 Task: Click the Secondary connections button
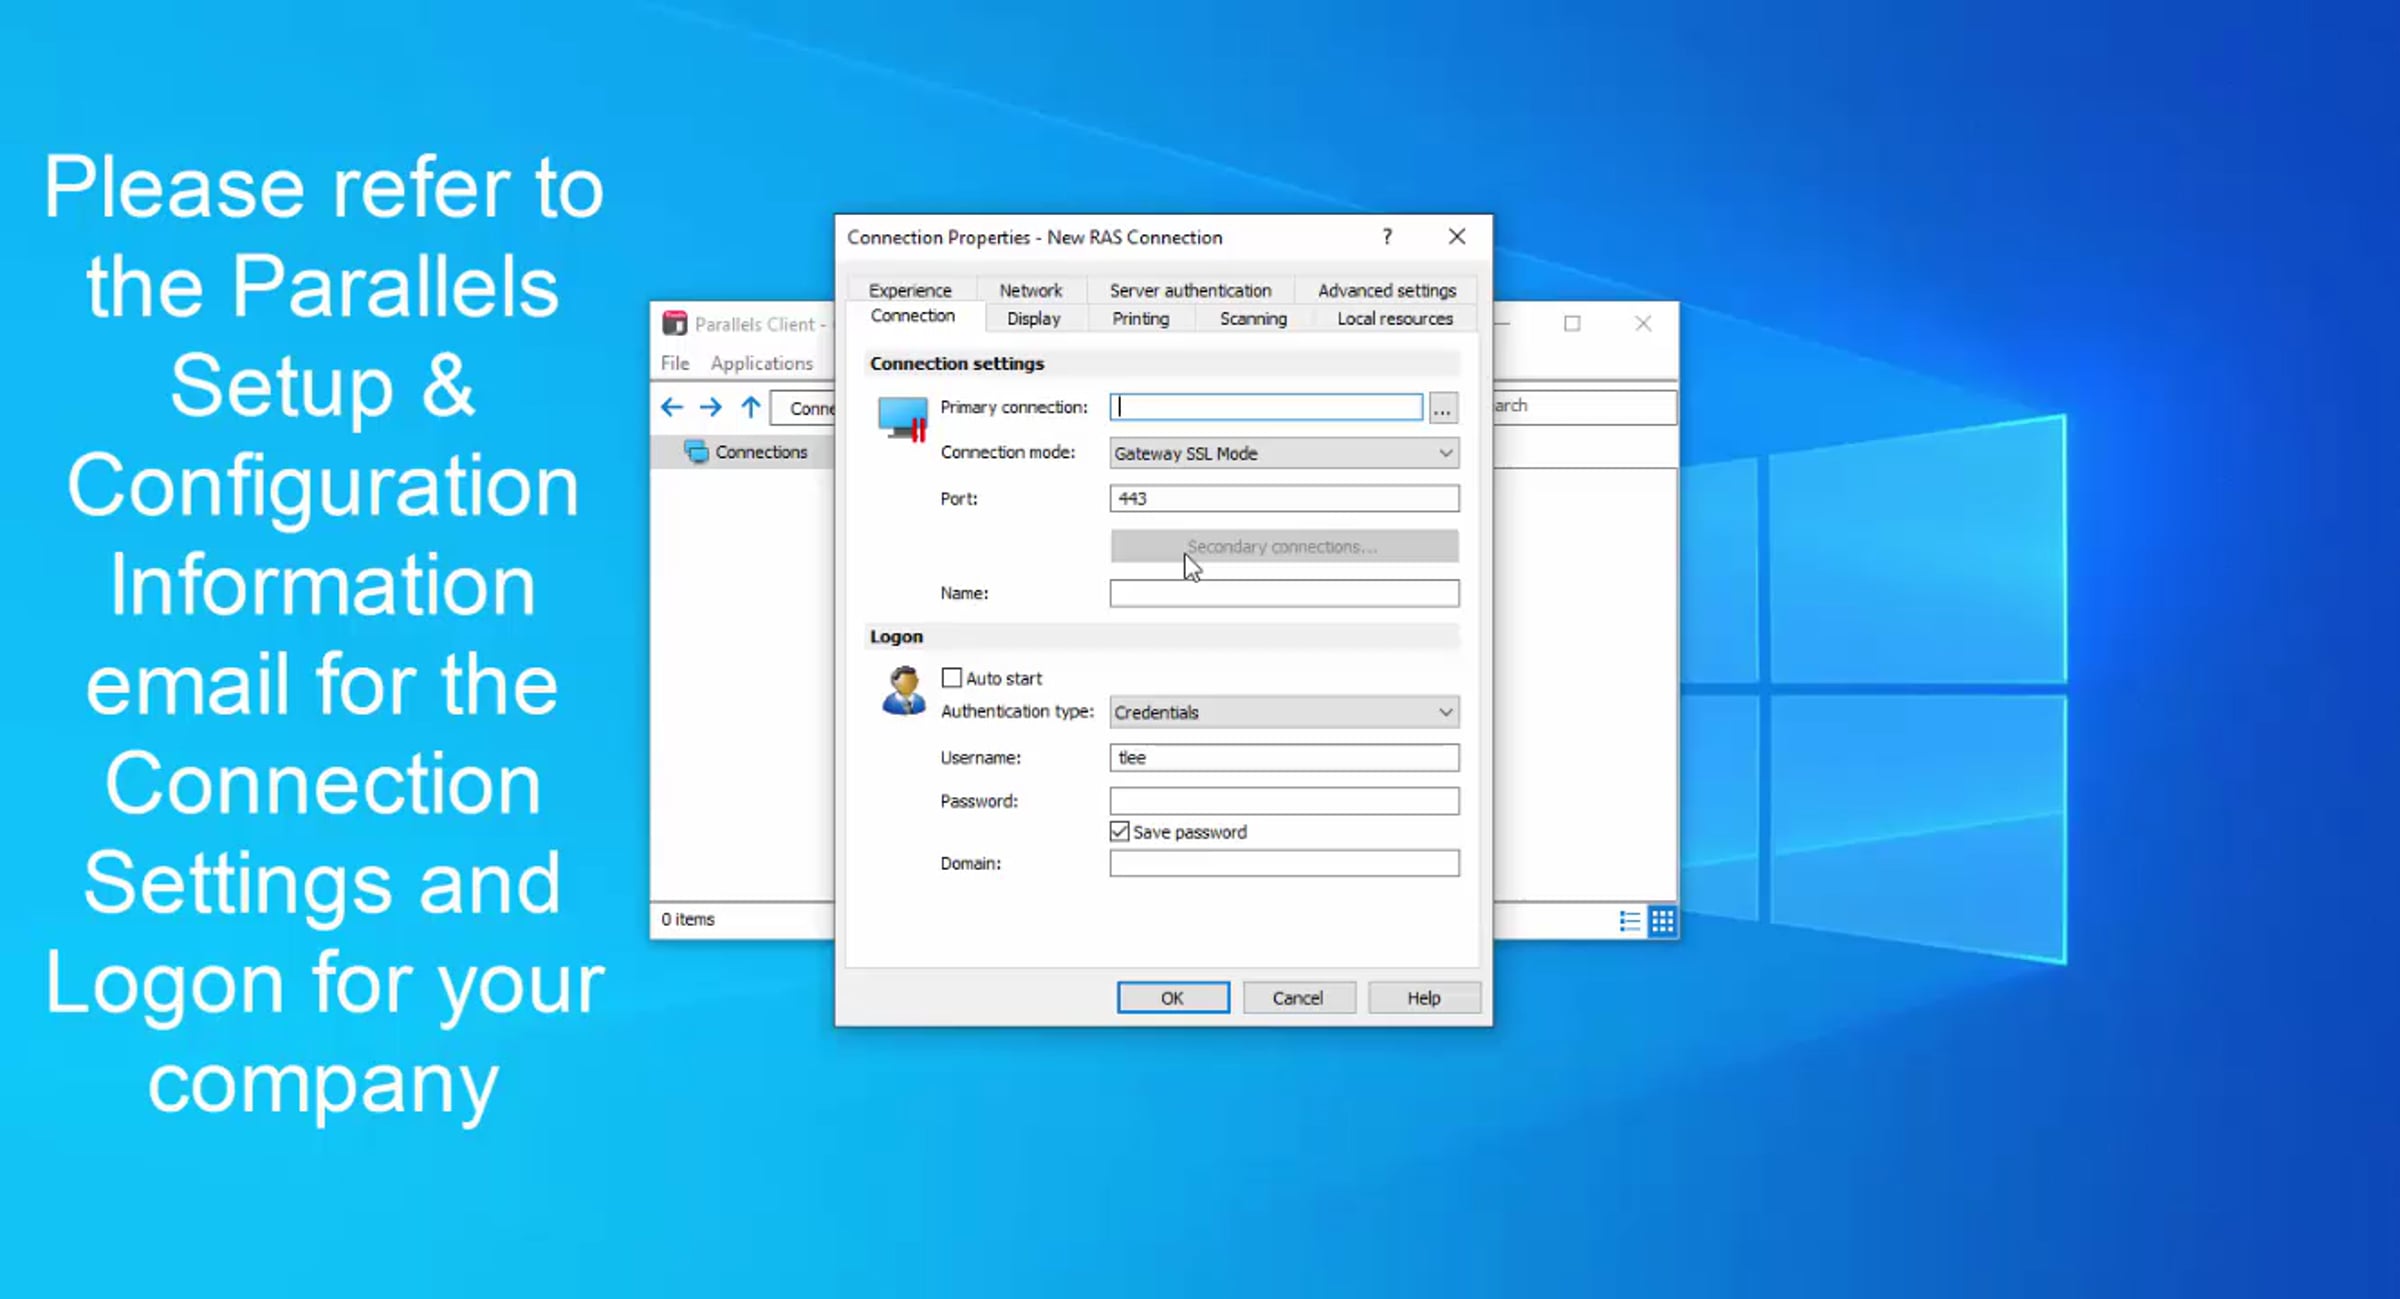[x=1284, y=546]
